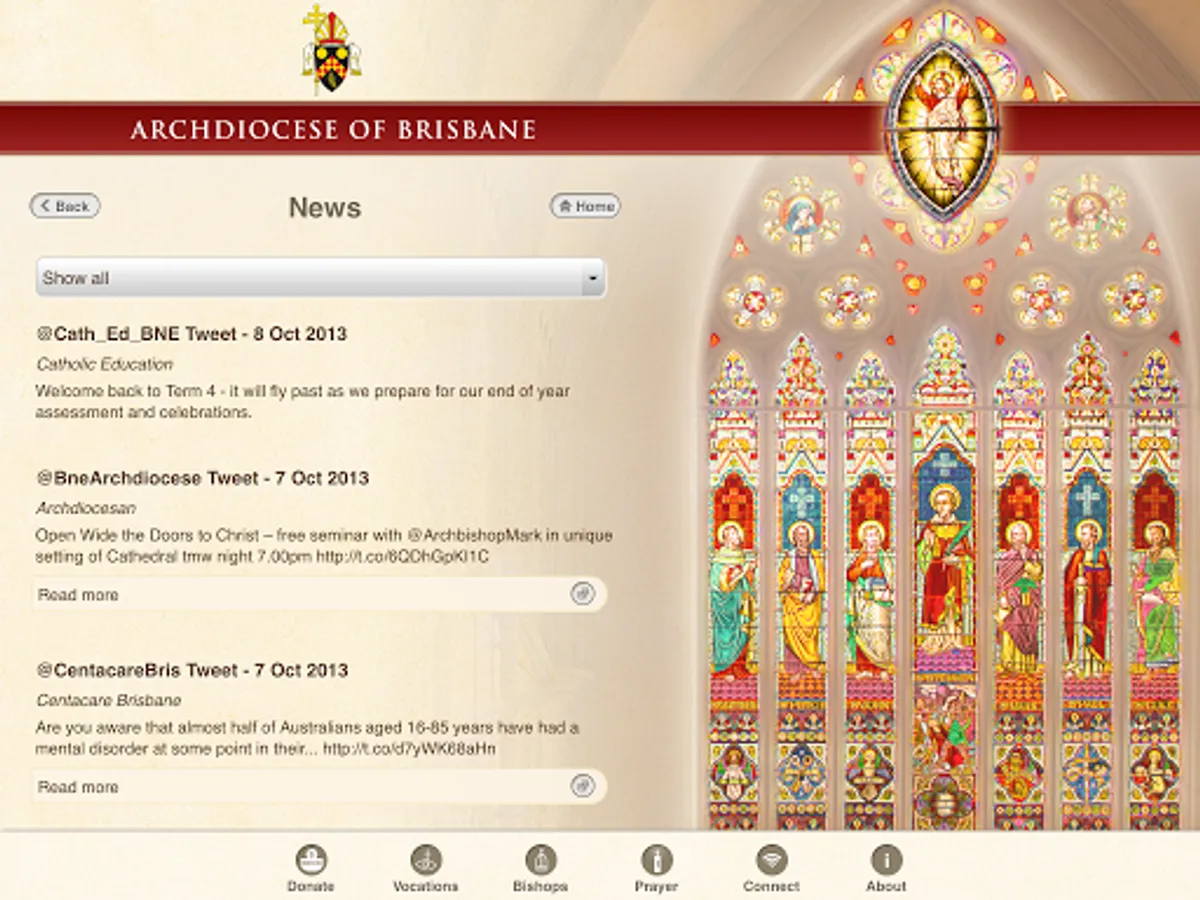This screenshot has height=900, width=1200.
Task: Click the 'Open Wide the Doors to Christ' text
Action: (x=324, y=545)
